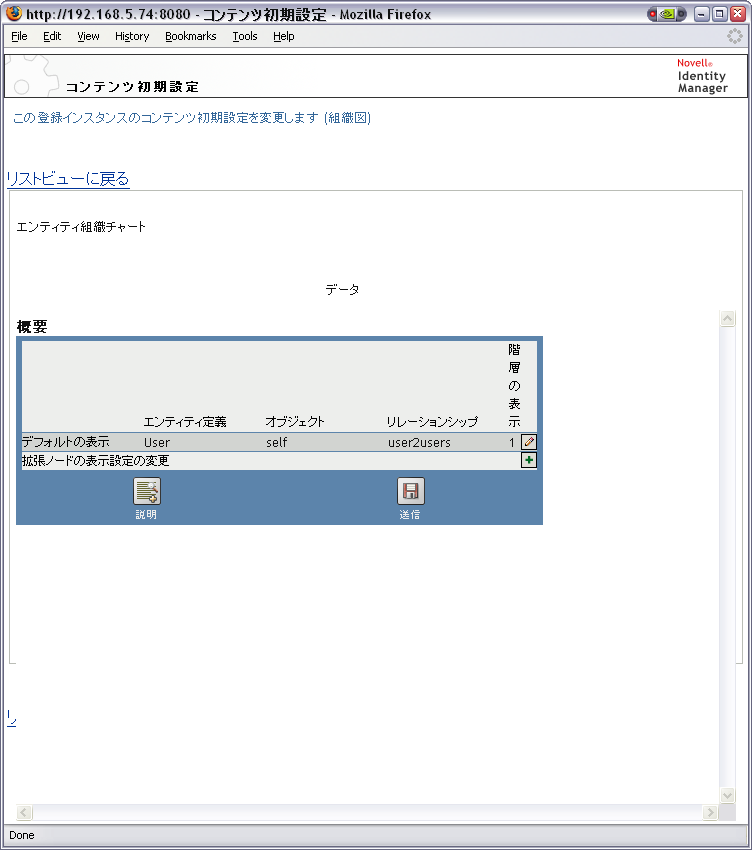The width and height of the screenshot is (752, 850).
Task: Open the Tools menu
Action: pyautogui.click(x=245, y=36)
